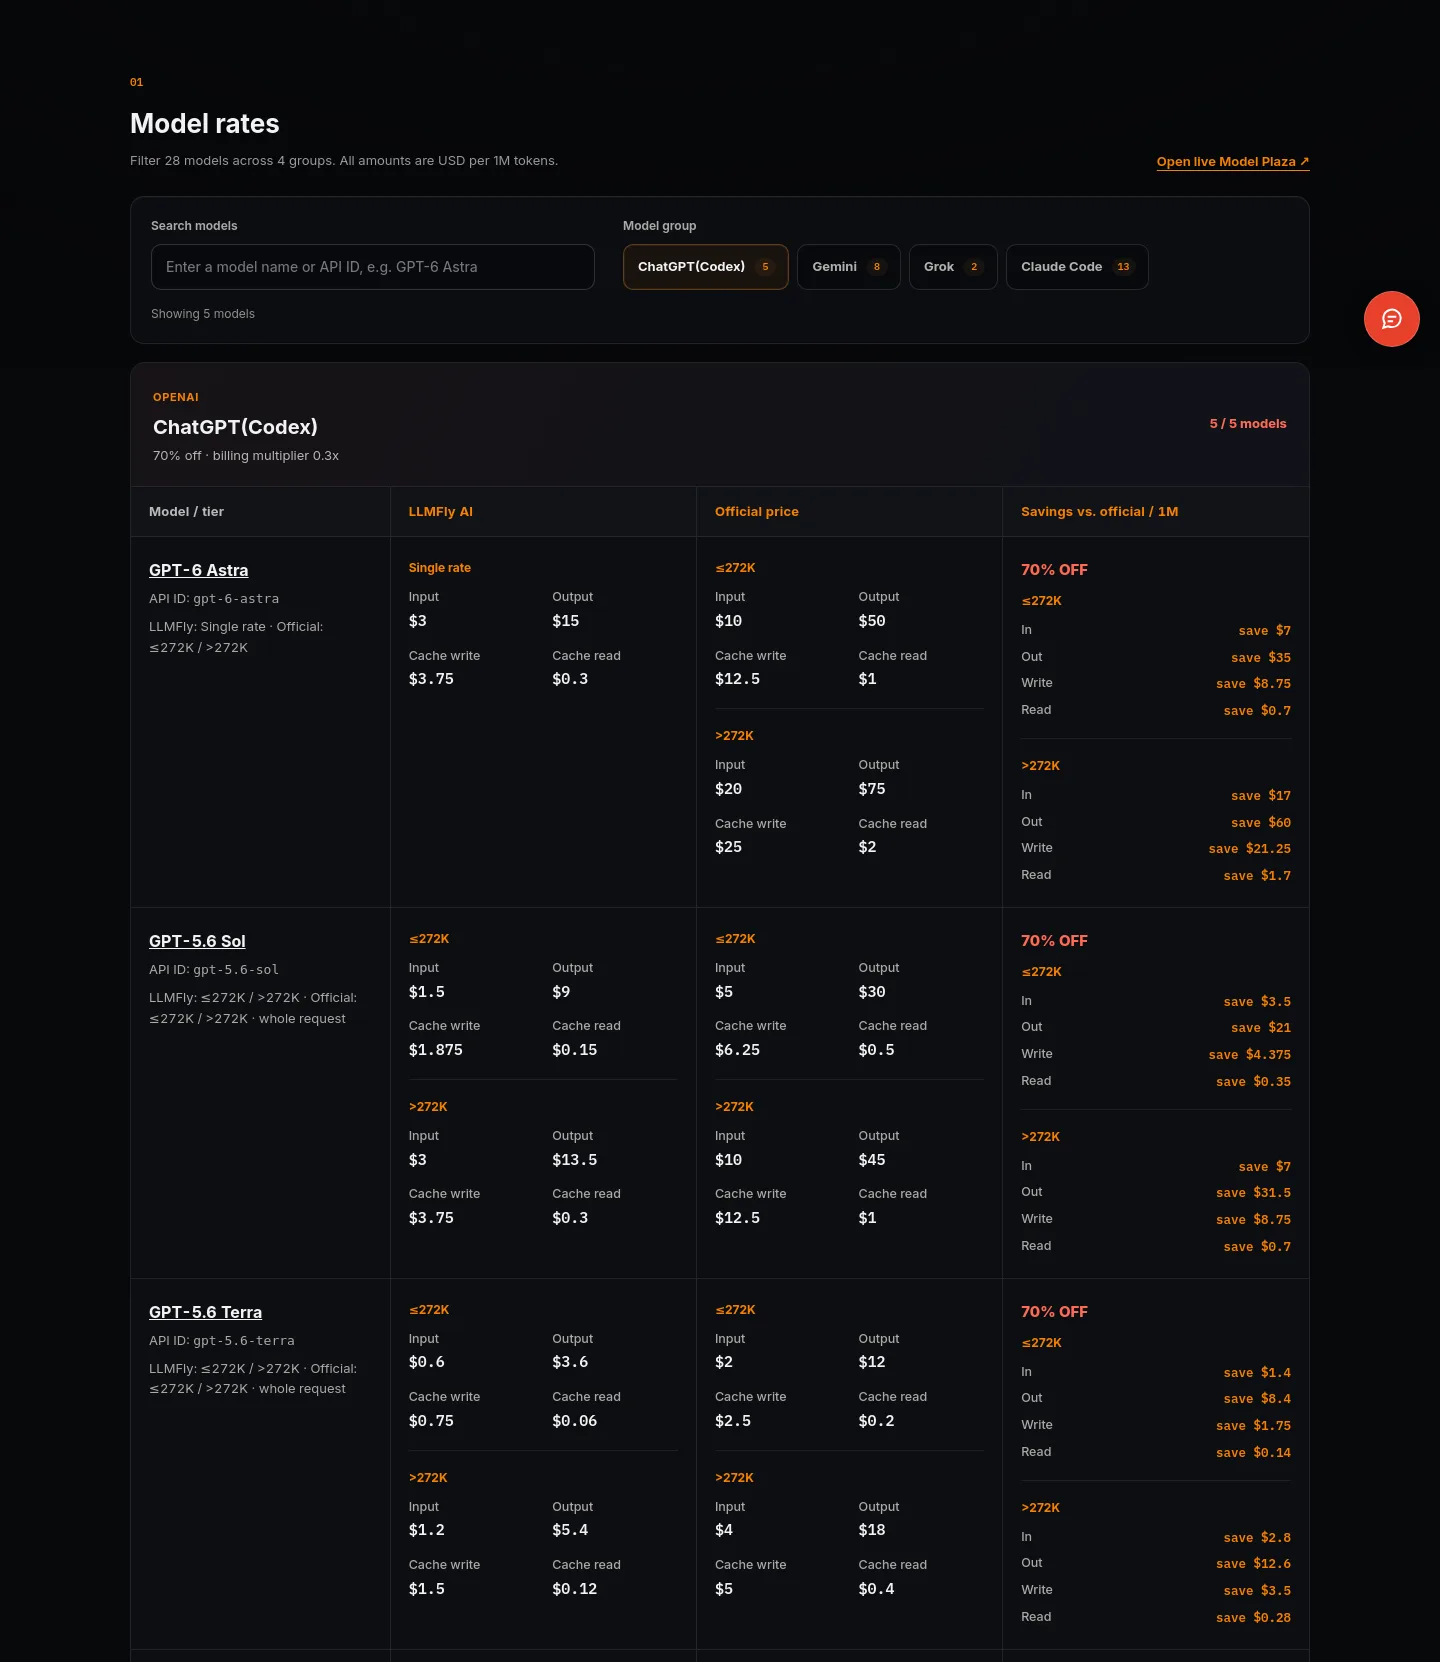Open the live Model Plaza link
This screenshot has height=1662, width=1440.
pyautogui.click(x=1233, y=162)
